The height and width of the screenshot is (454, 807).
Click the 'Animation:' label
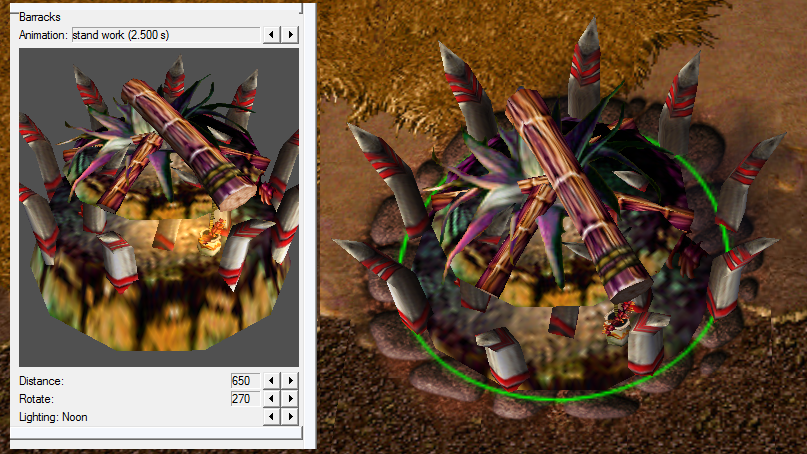[x=43, y=35]
